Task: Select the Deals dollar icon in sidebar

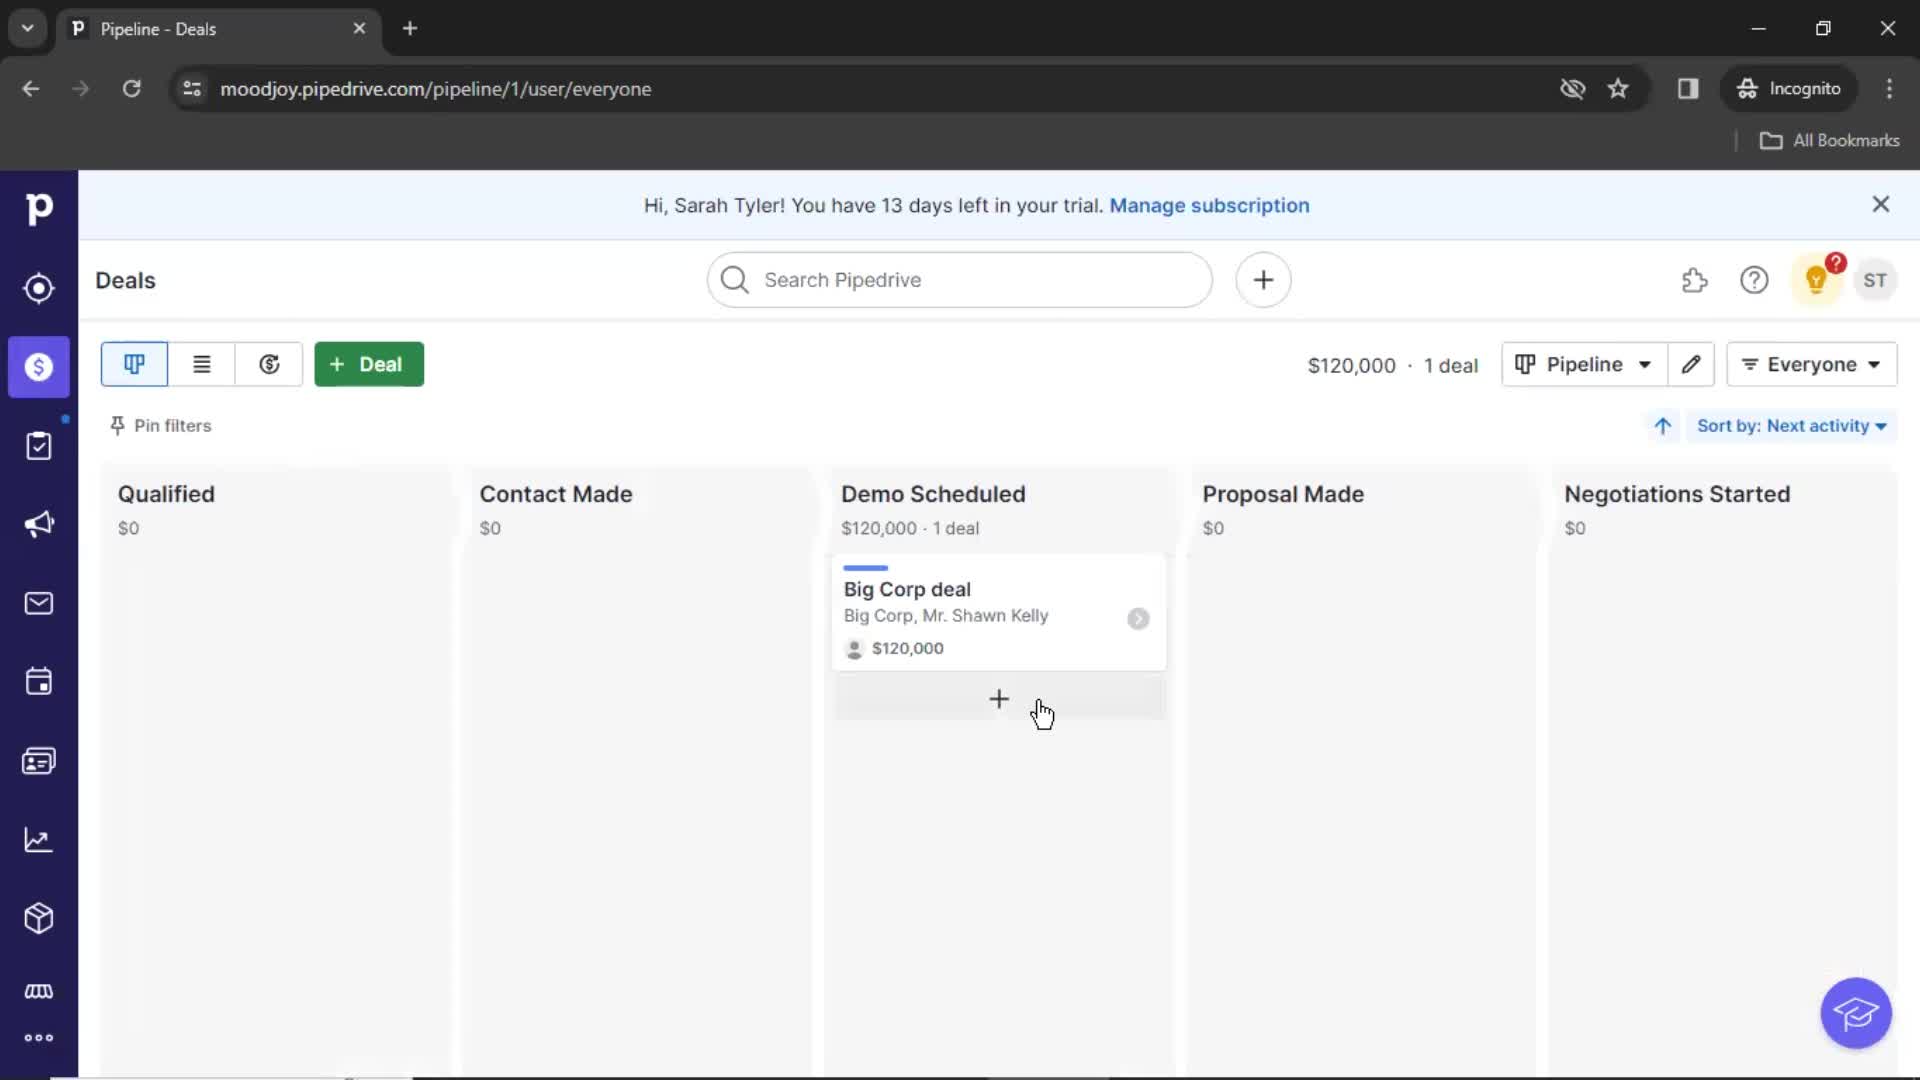Action: coord(39,367)
